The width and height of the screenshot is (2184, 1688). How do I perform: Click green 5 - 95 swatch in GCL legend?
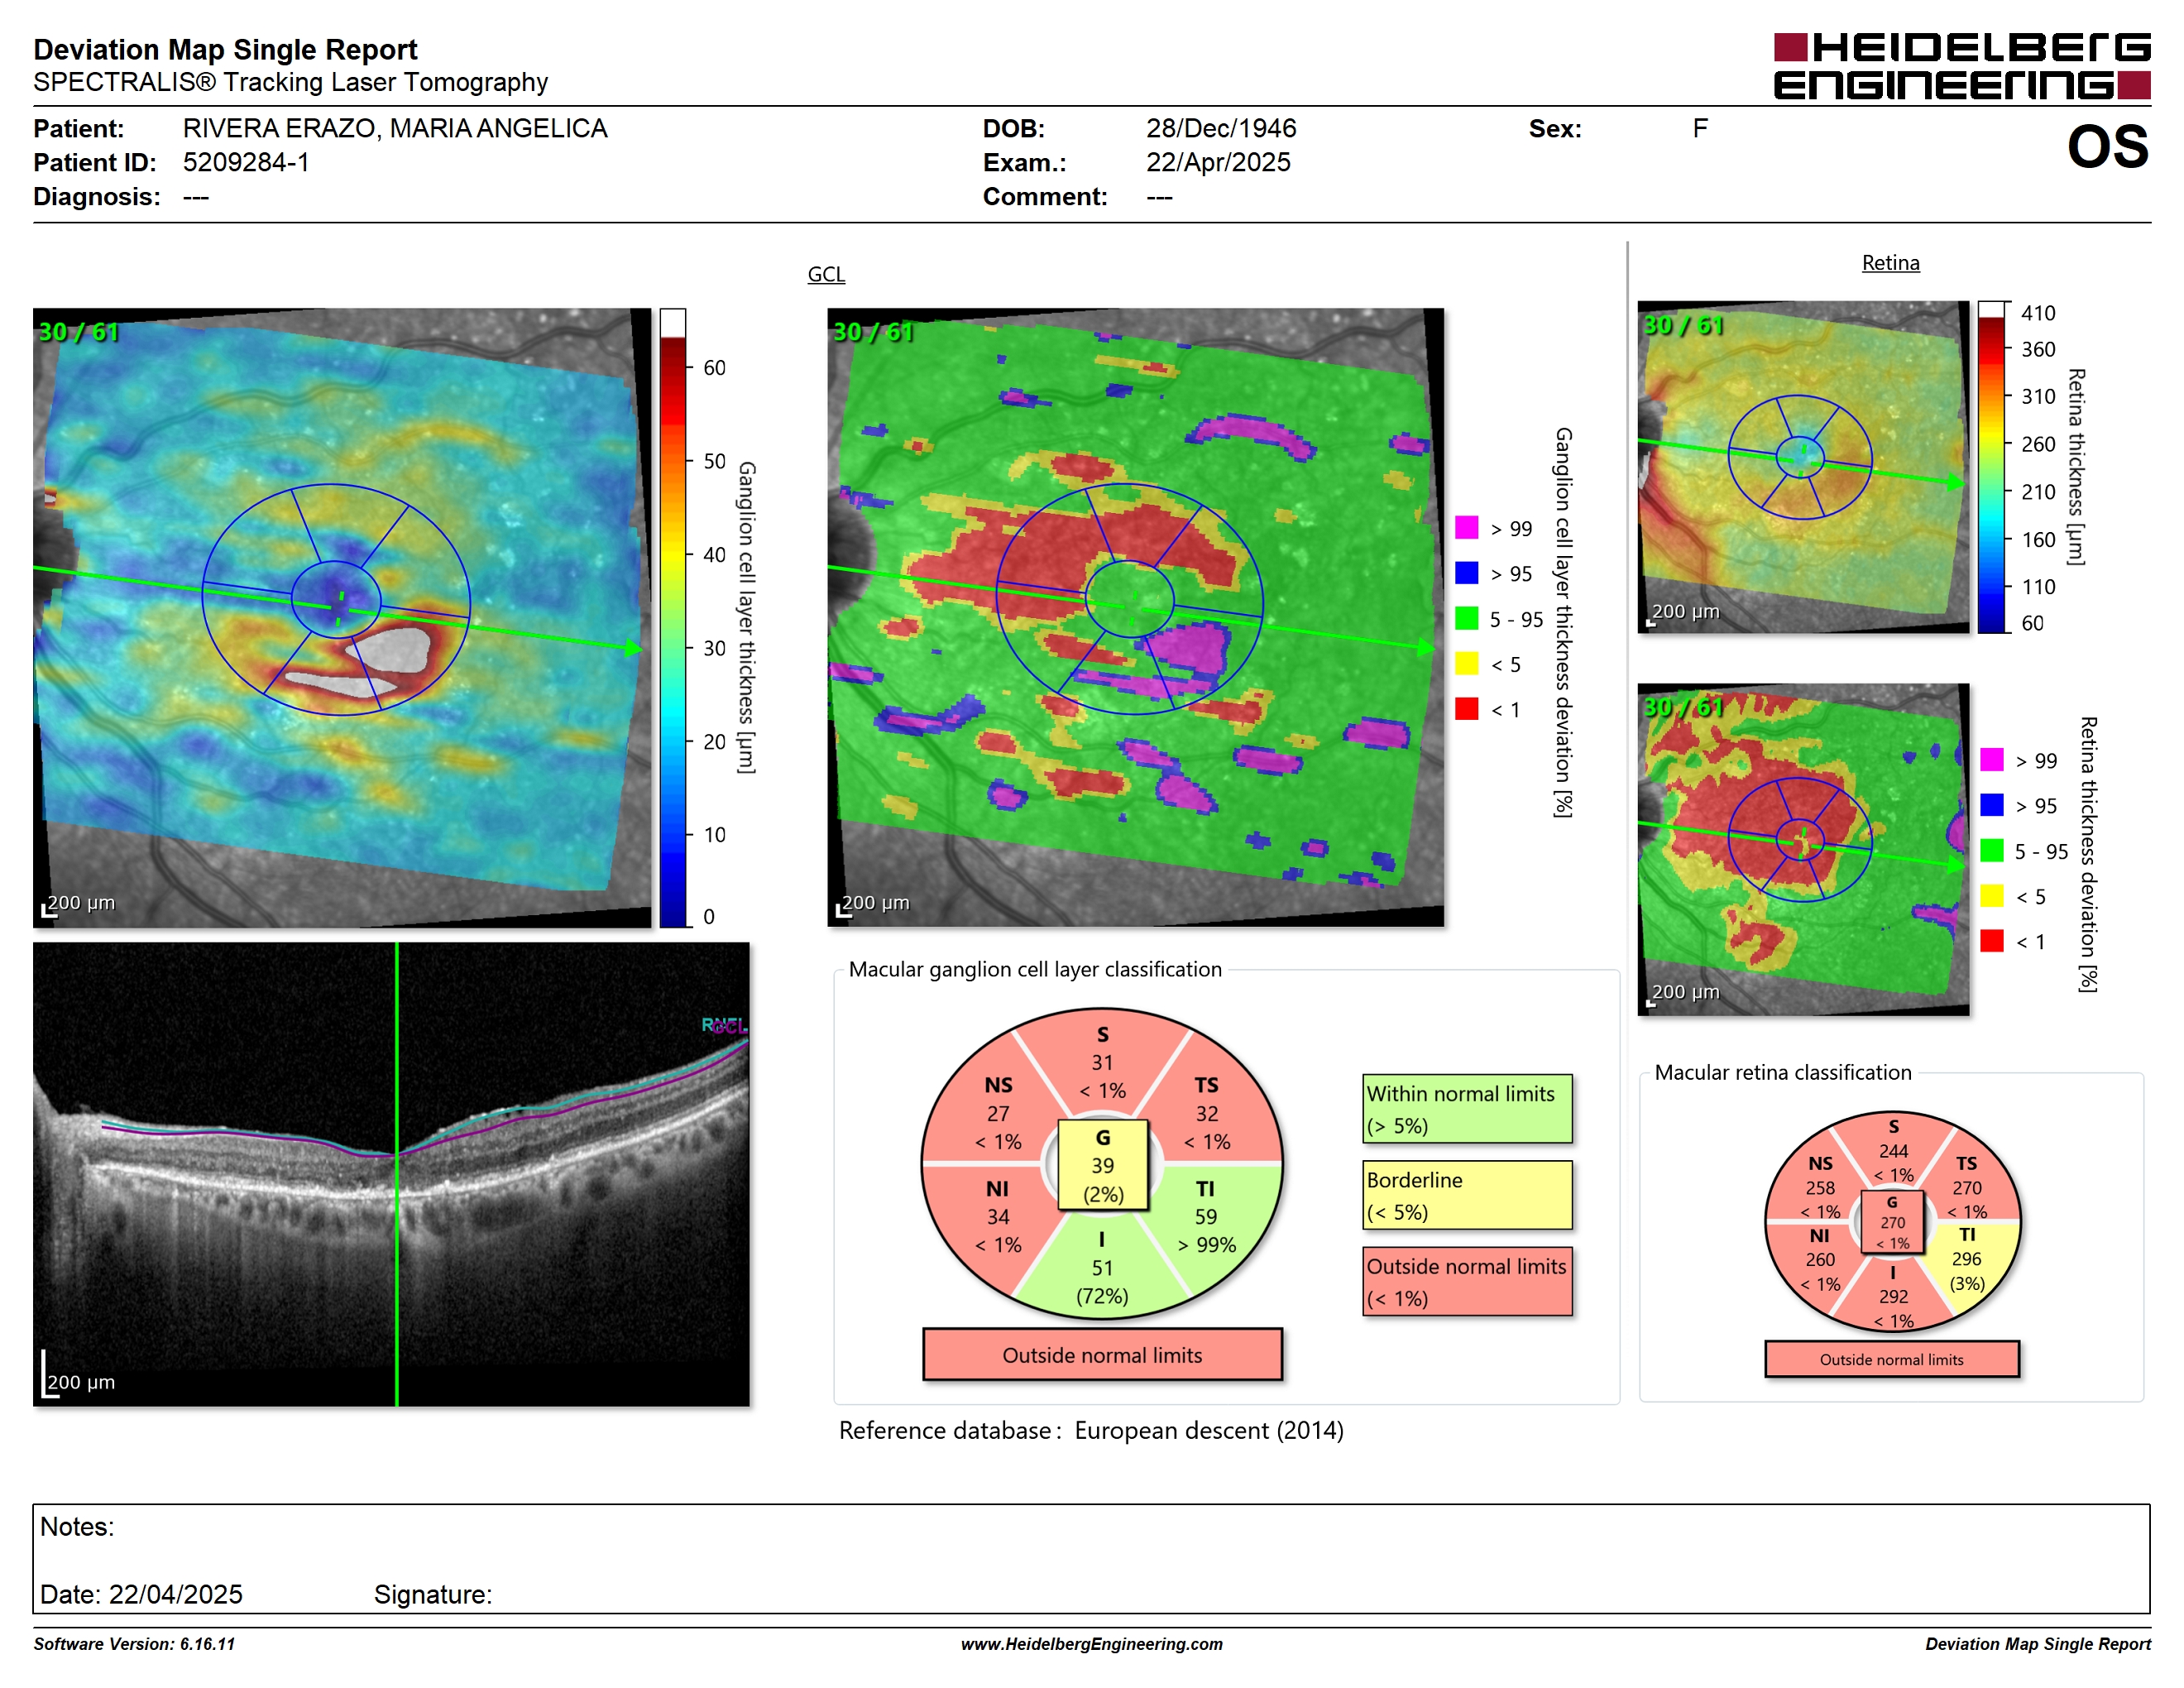pyautogui.click(x=1466, y=618)
